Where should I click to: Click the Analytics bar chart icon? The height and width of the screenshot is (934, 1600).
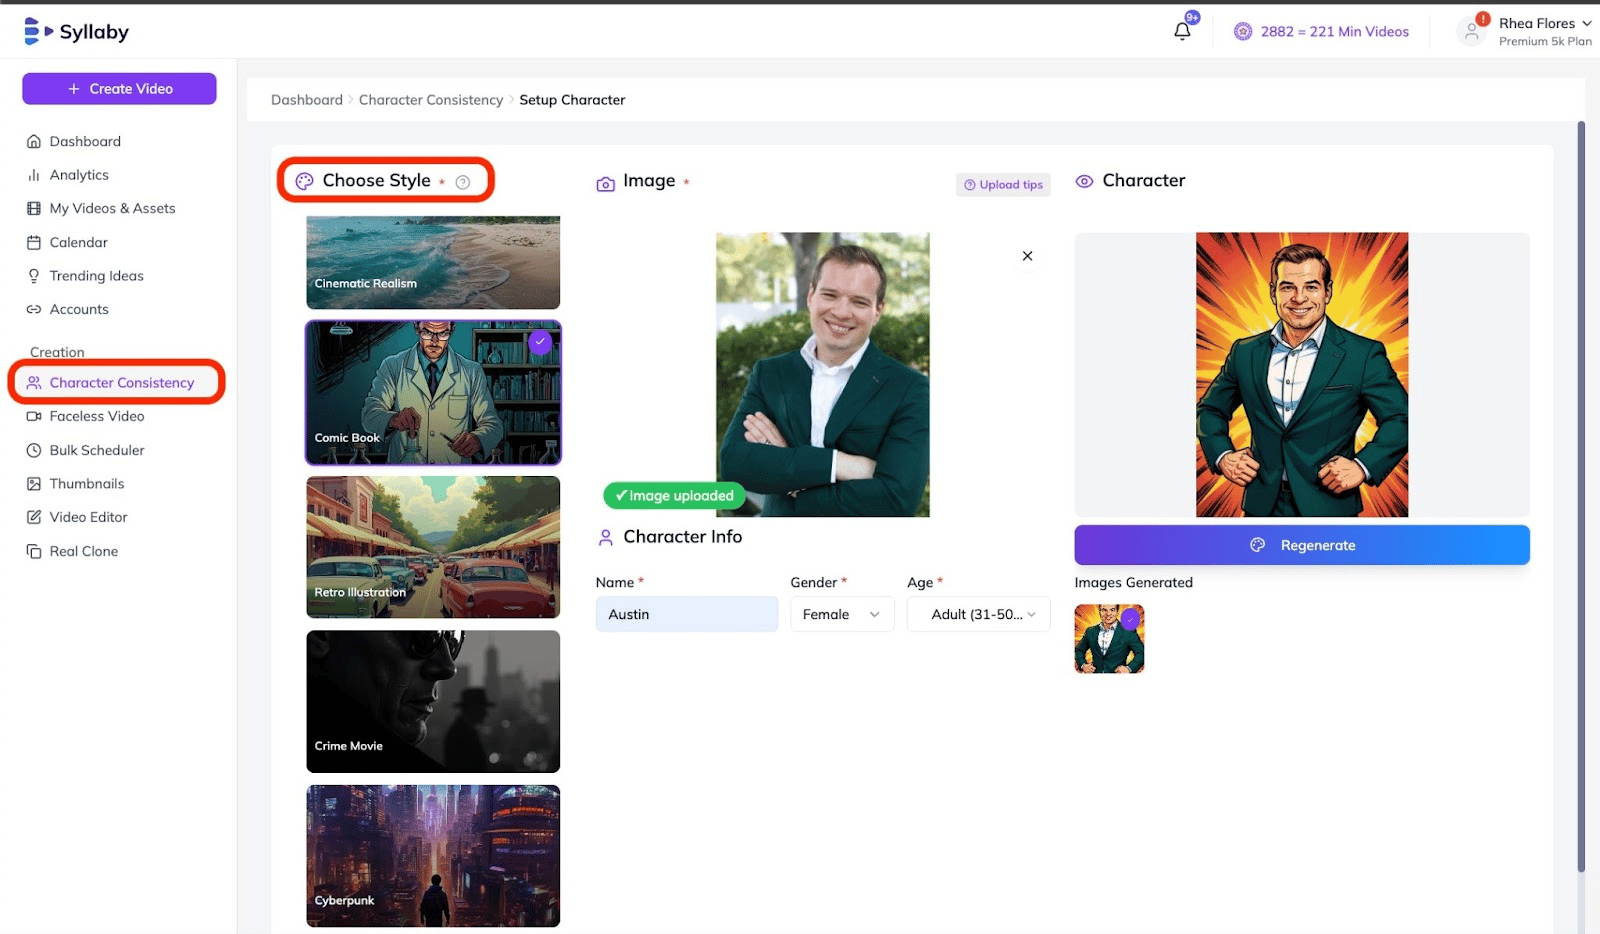(x=34, y=175)
